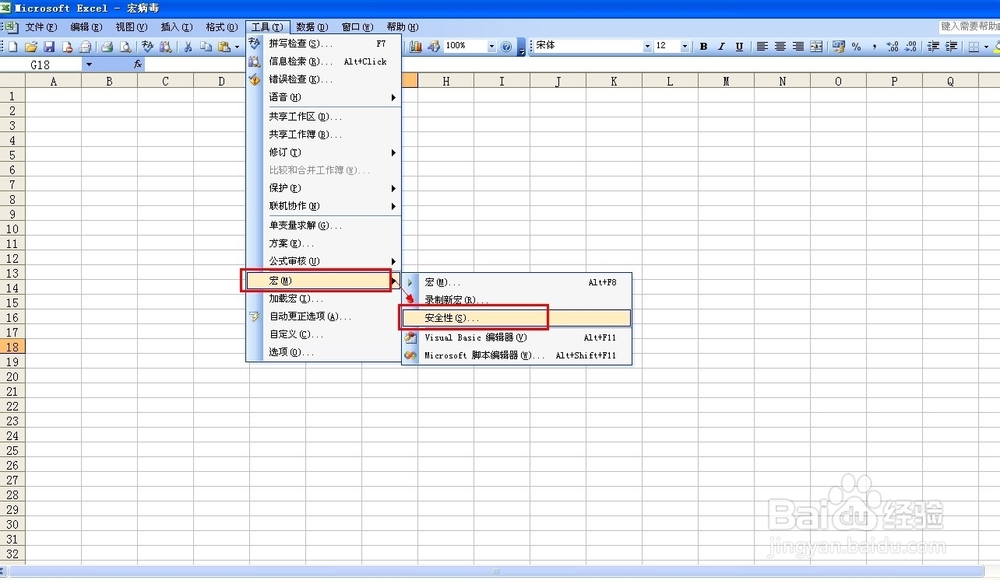Click the Help question mark icon
1000x580 pixels.
pos(506,47)
